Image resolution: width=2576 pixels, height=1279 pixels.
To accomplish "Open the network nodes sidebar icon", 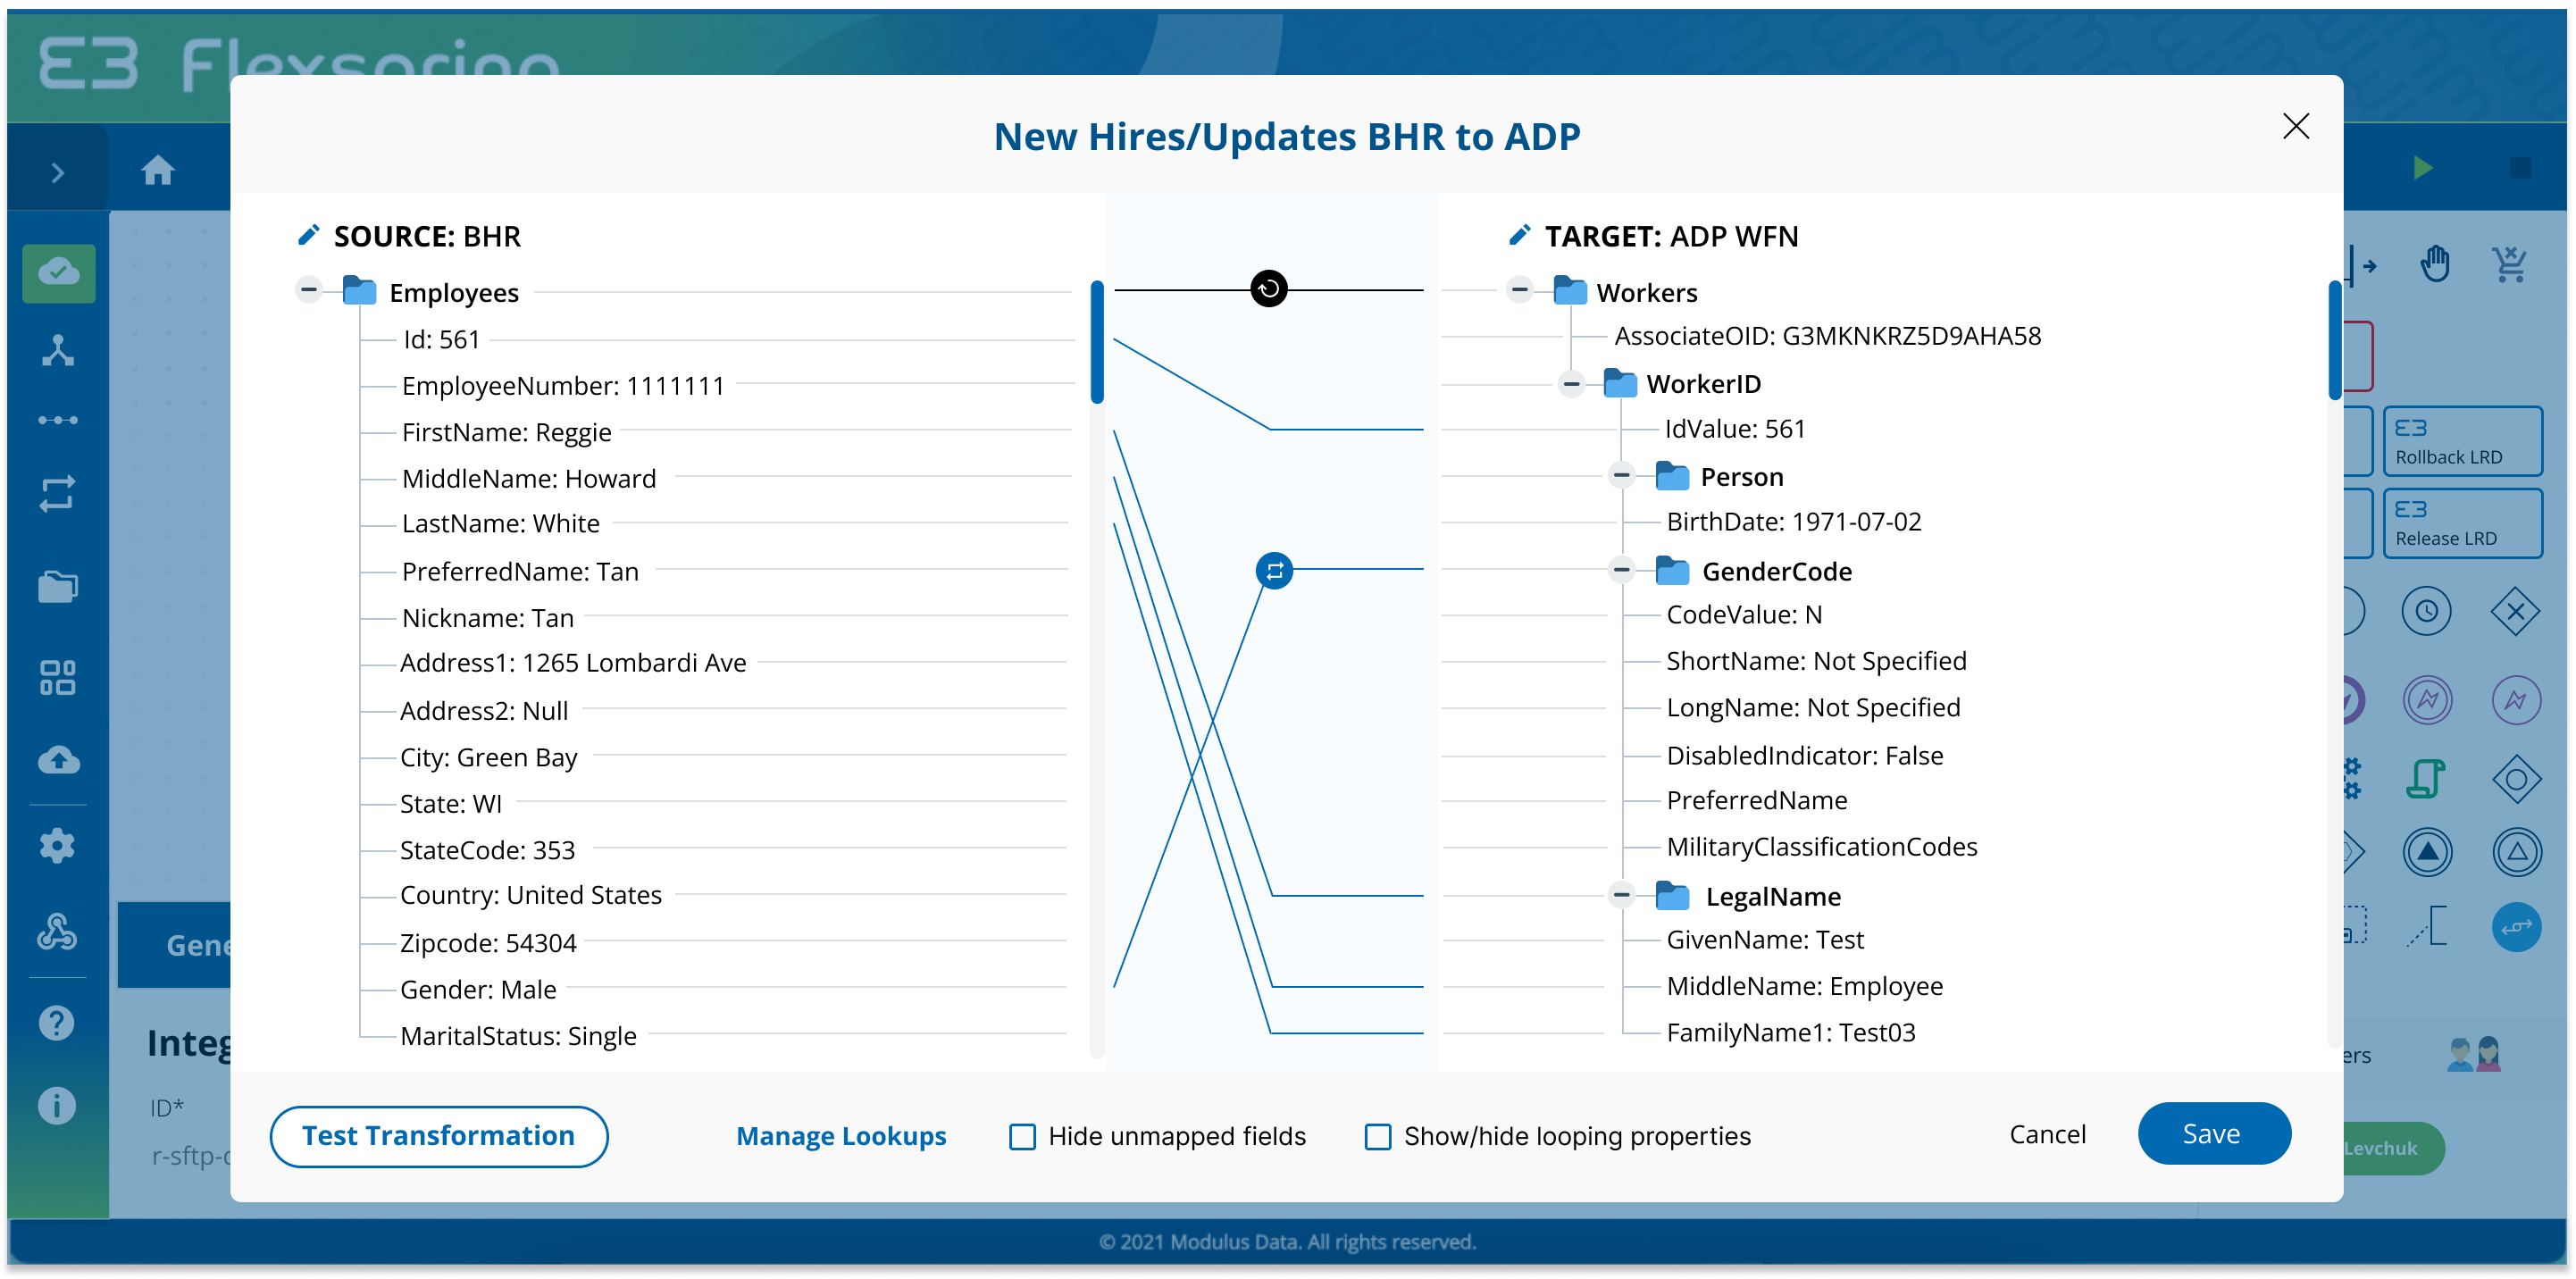I will (x=58, y=351).
